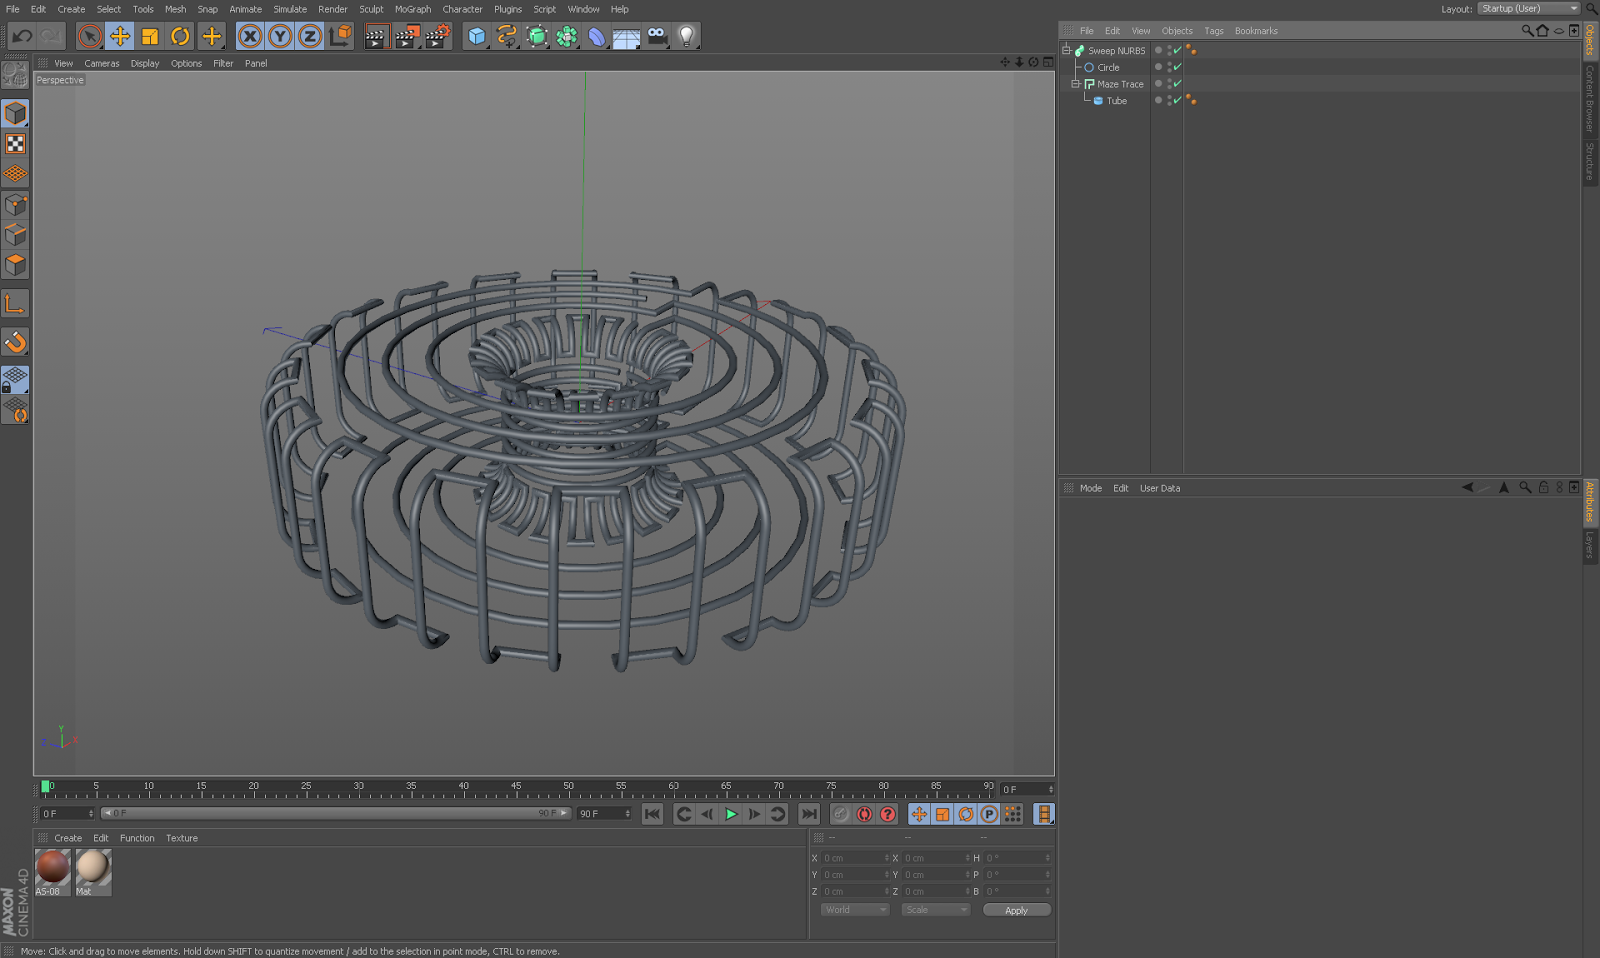Click the light bulb Light icon
The width and height of the screenshot is (1600, 958).
tap(686, 37)
